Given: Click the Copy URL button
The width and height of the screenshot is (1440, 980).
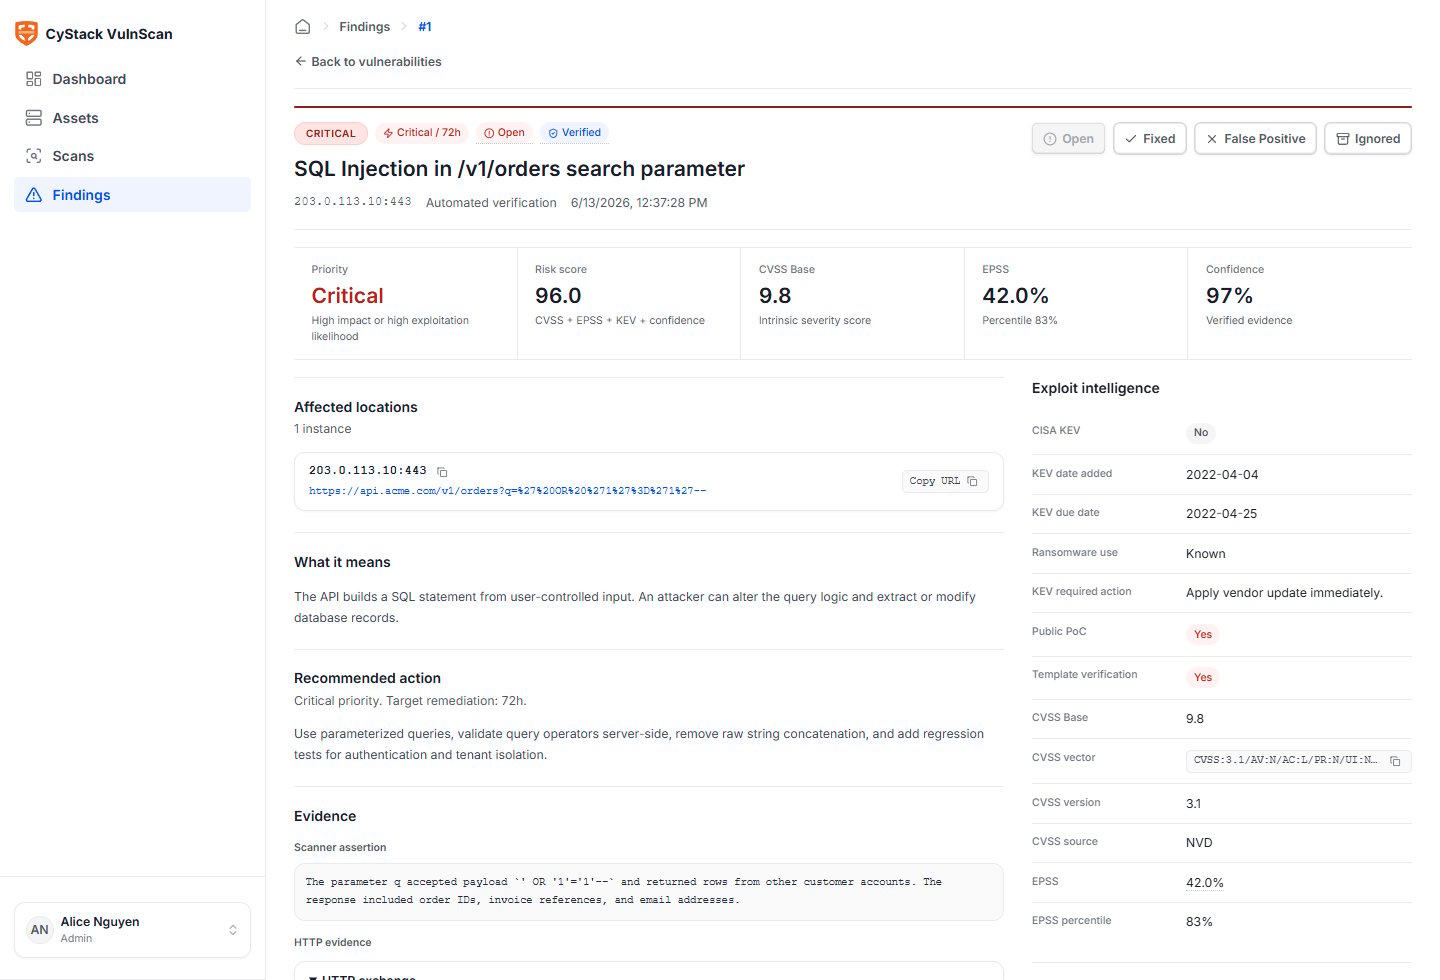Looking at the screenshot, I should pyautogui.click(x=945, y=481).
